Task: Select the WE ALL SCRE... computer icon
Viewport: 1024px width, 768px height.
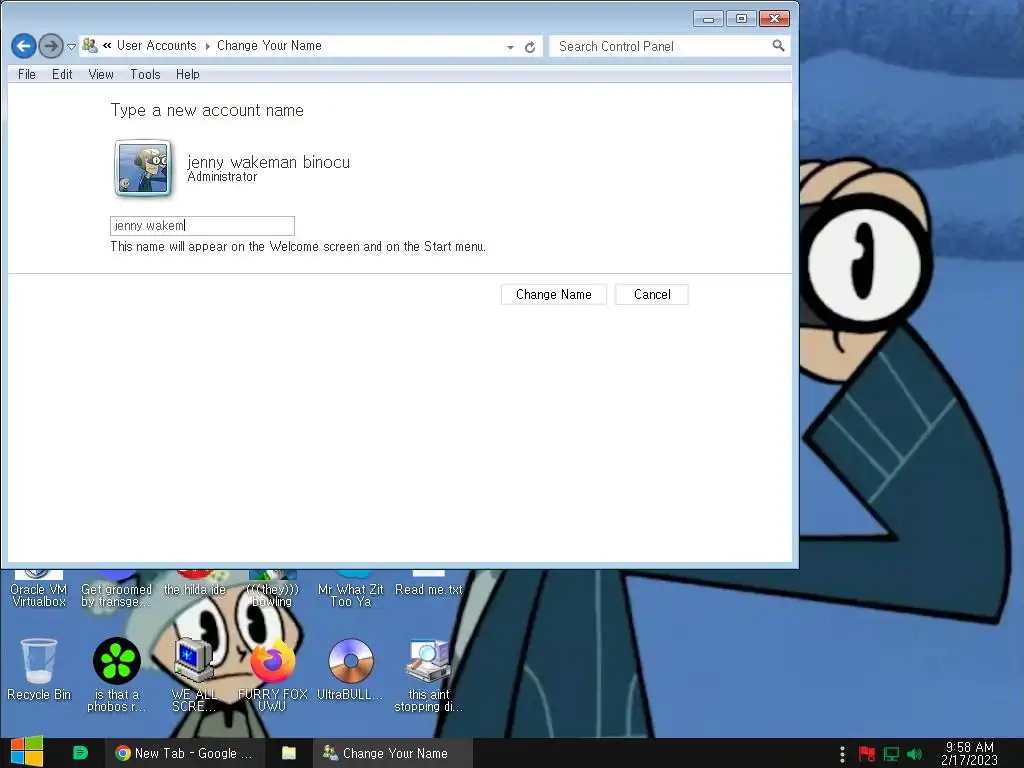Action: click(194, 675)
